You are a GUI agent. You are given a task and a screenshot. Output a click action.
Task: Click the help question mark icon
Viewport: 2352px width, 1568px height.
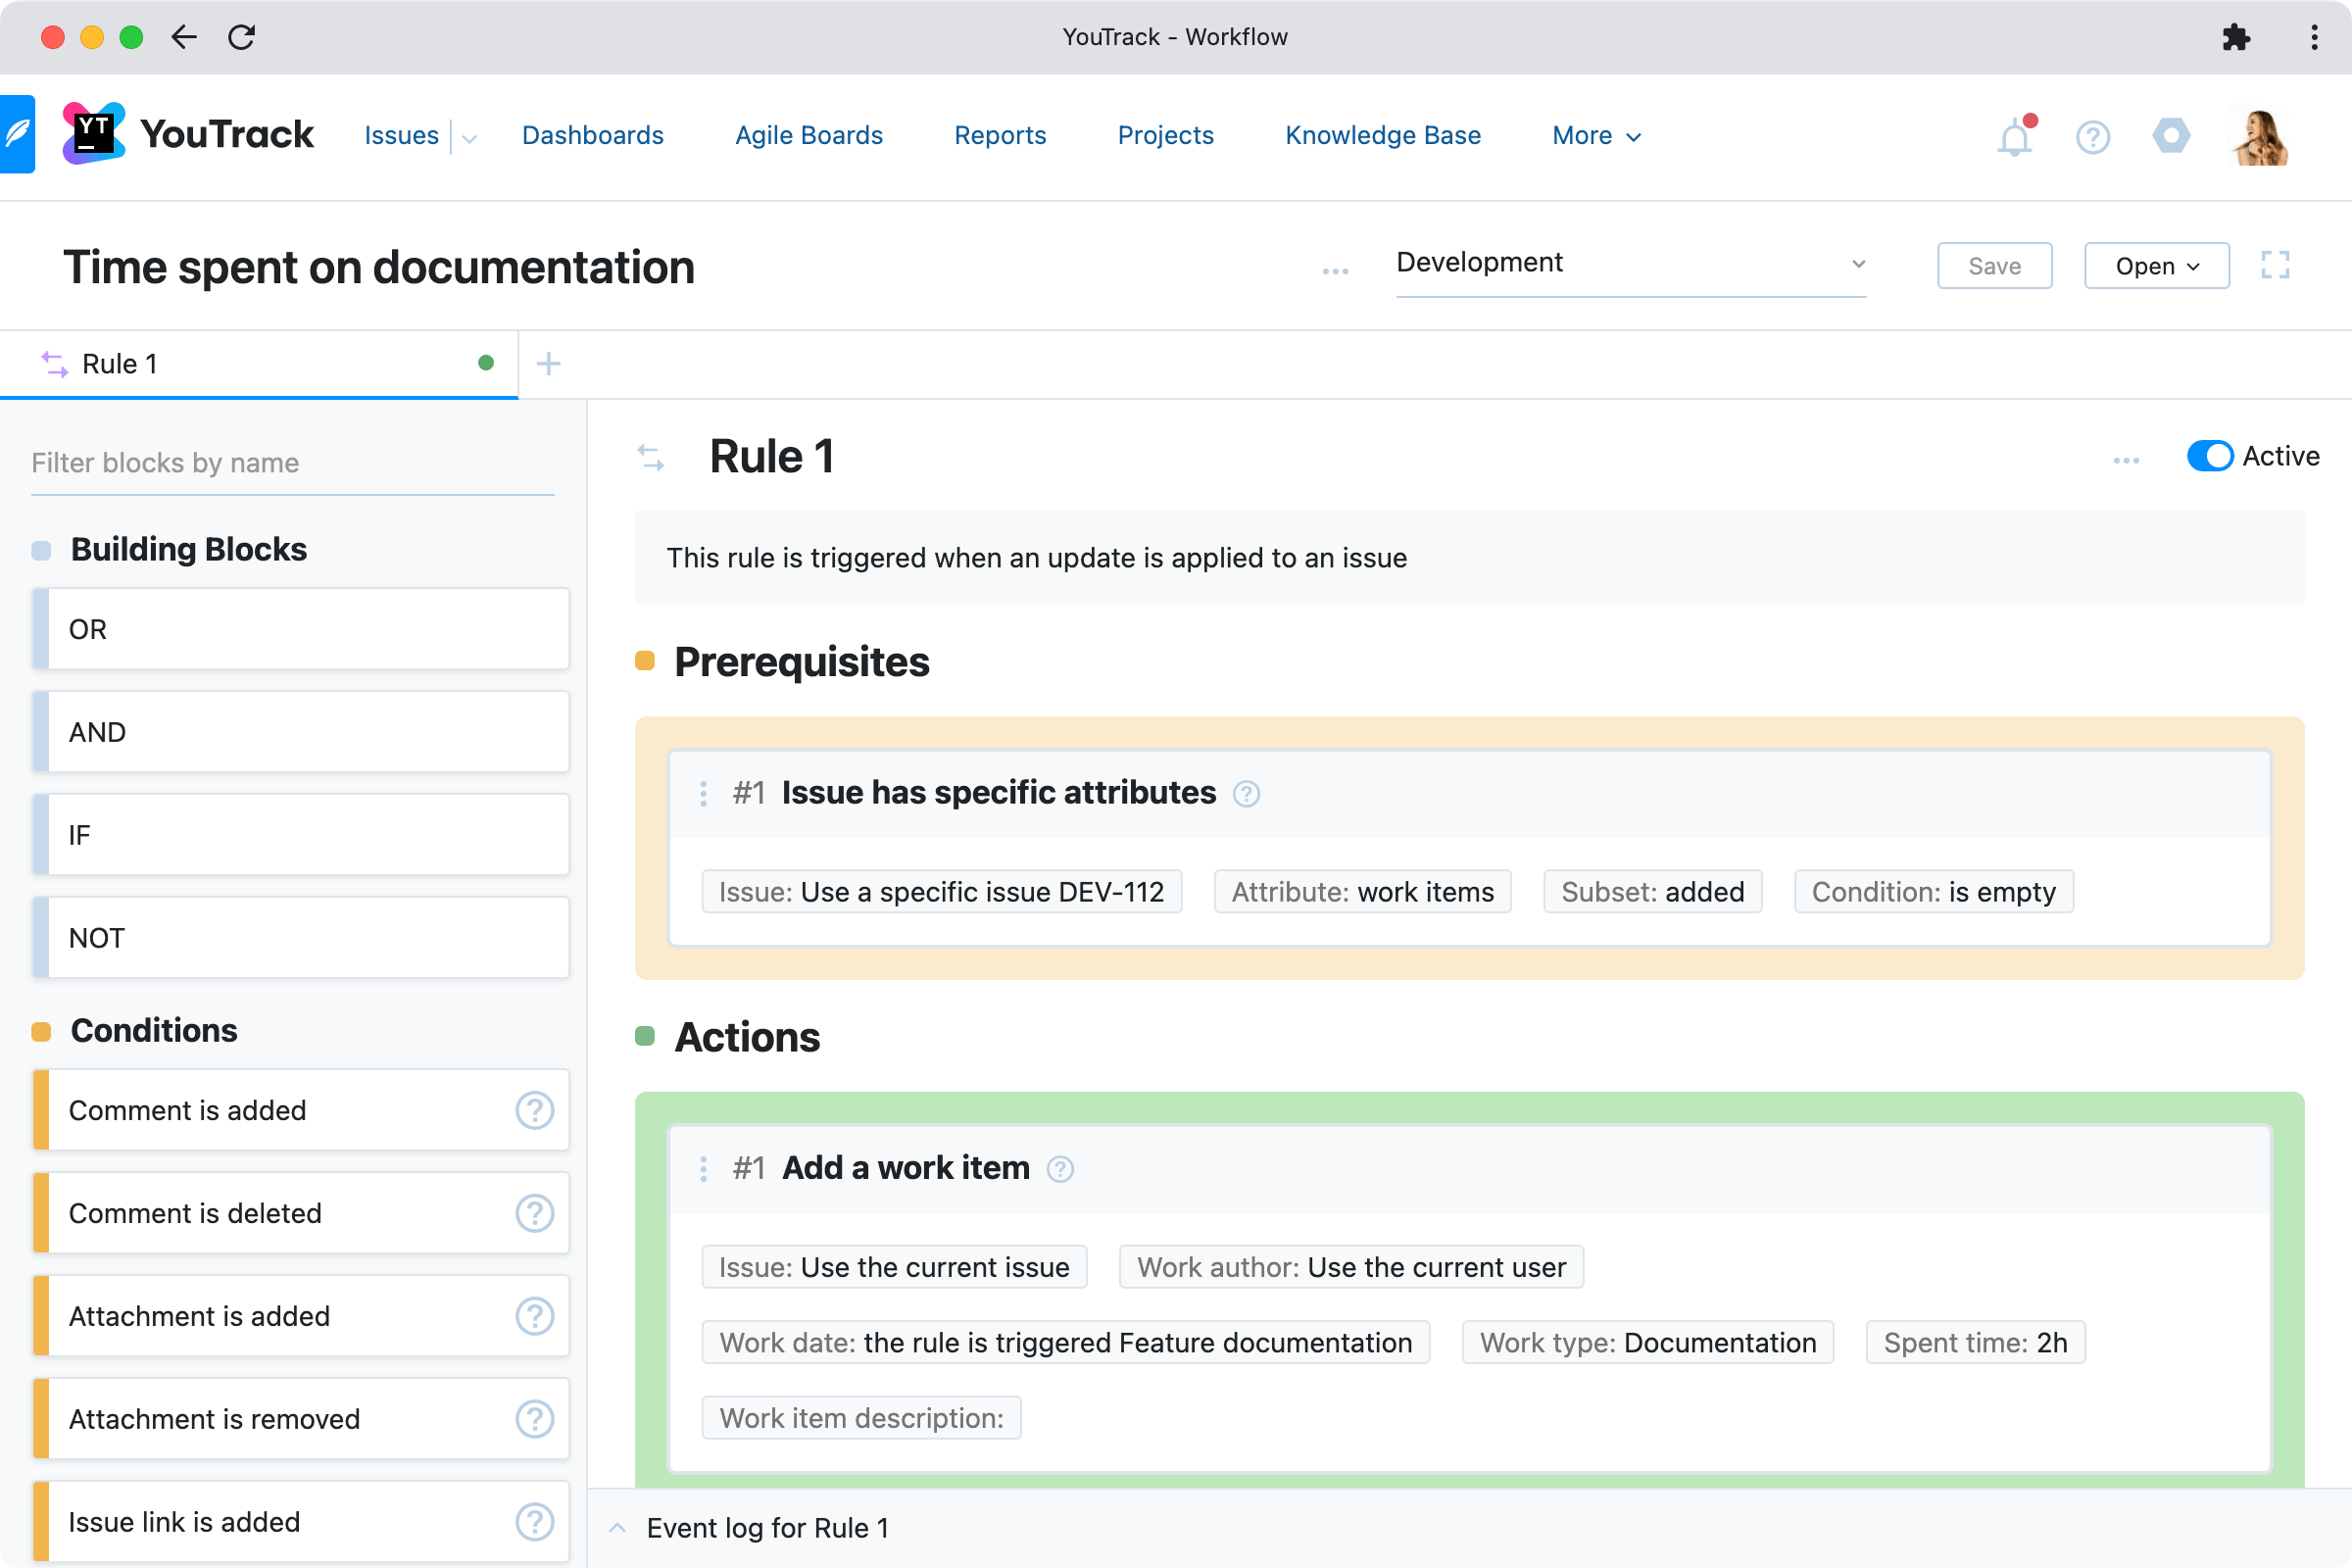pos(2092,137)
